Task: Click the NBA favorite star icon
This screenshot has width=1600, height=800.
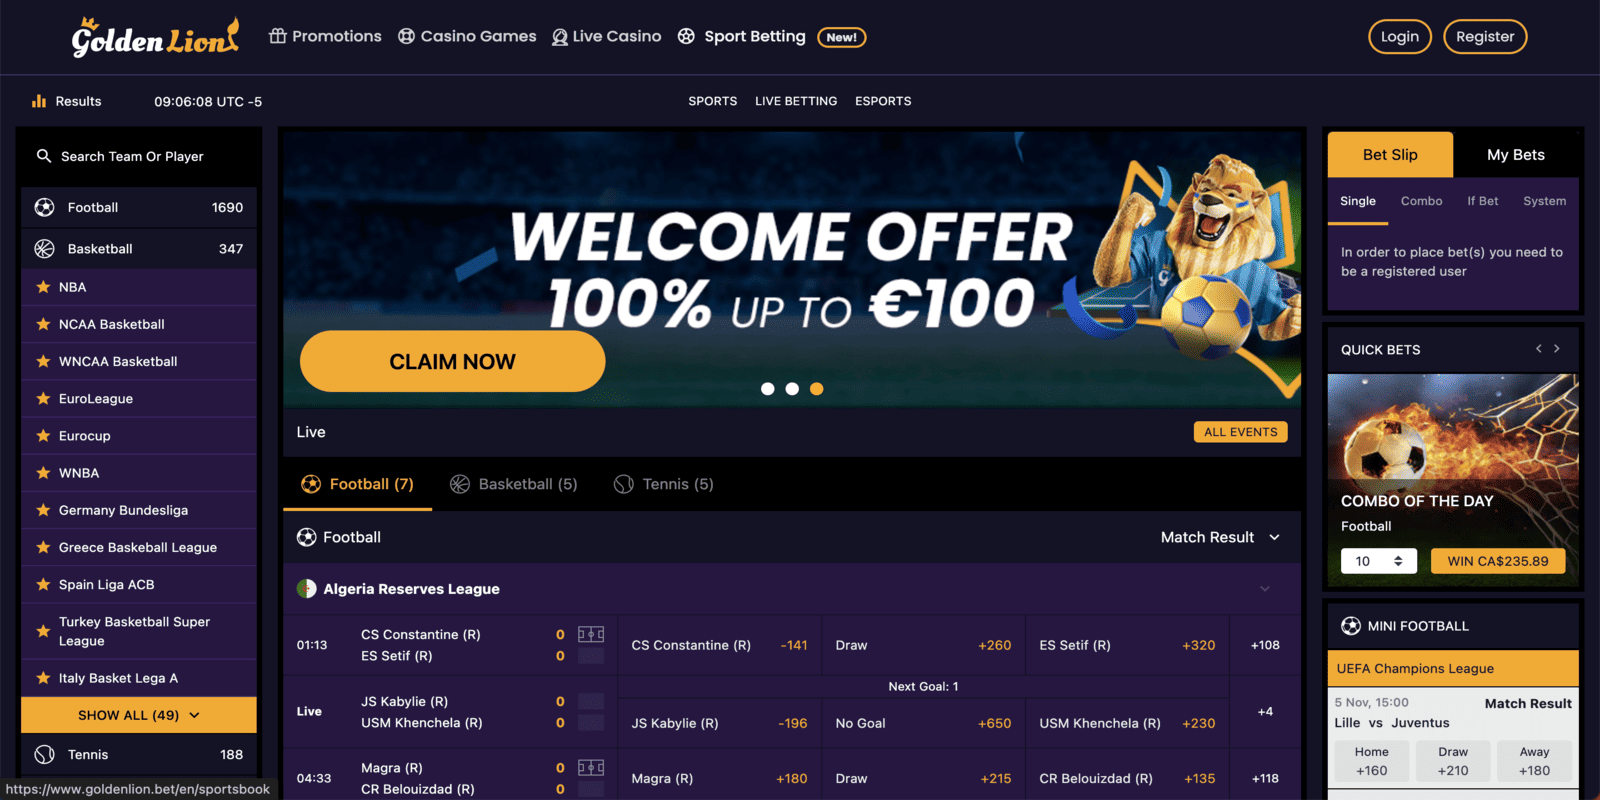Action: pyautogui.click(x=43, y=287)
